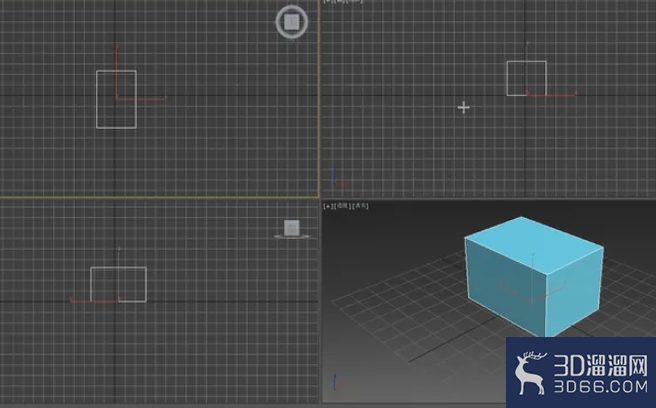Open the shading mode label in perspective viewport
This screenshot has height=408, width=656.
pyautogui.click(x=361, y=206)
